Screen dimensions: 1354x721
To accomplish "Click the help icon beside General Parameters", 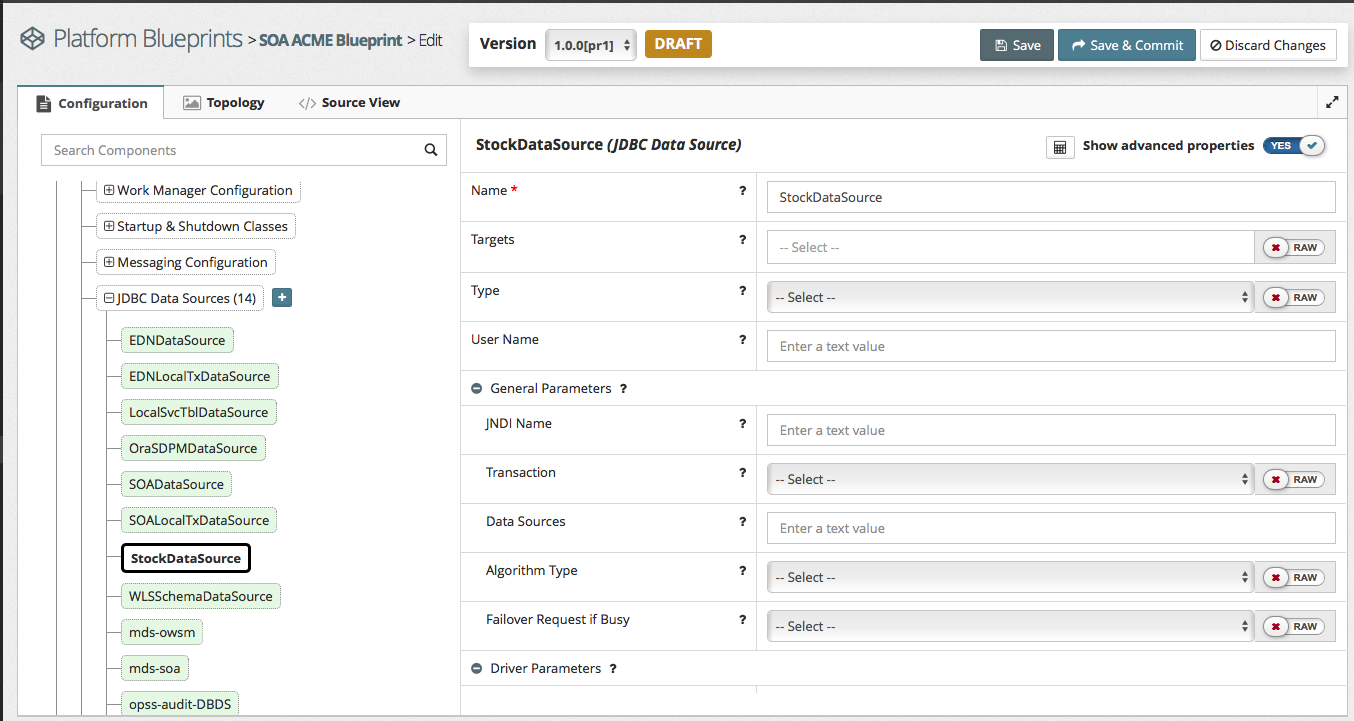I will click(x=623, y=388).
